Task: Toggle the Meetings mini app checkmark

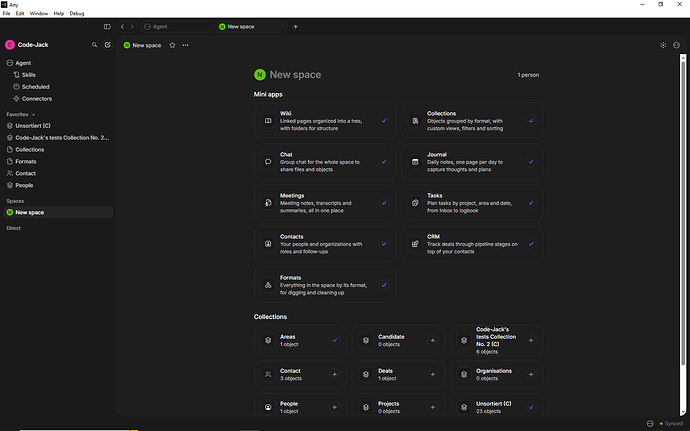Action: point(384,203)
